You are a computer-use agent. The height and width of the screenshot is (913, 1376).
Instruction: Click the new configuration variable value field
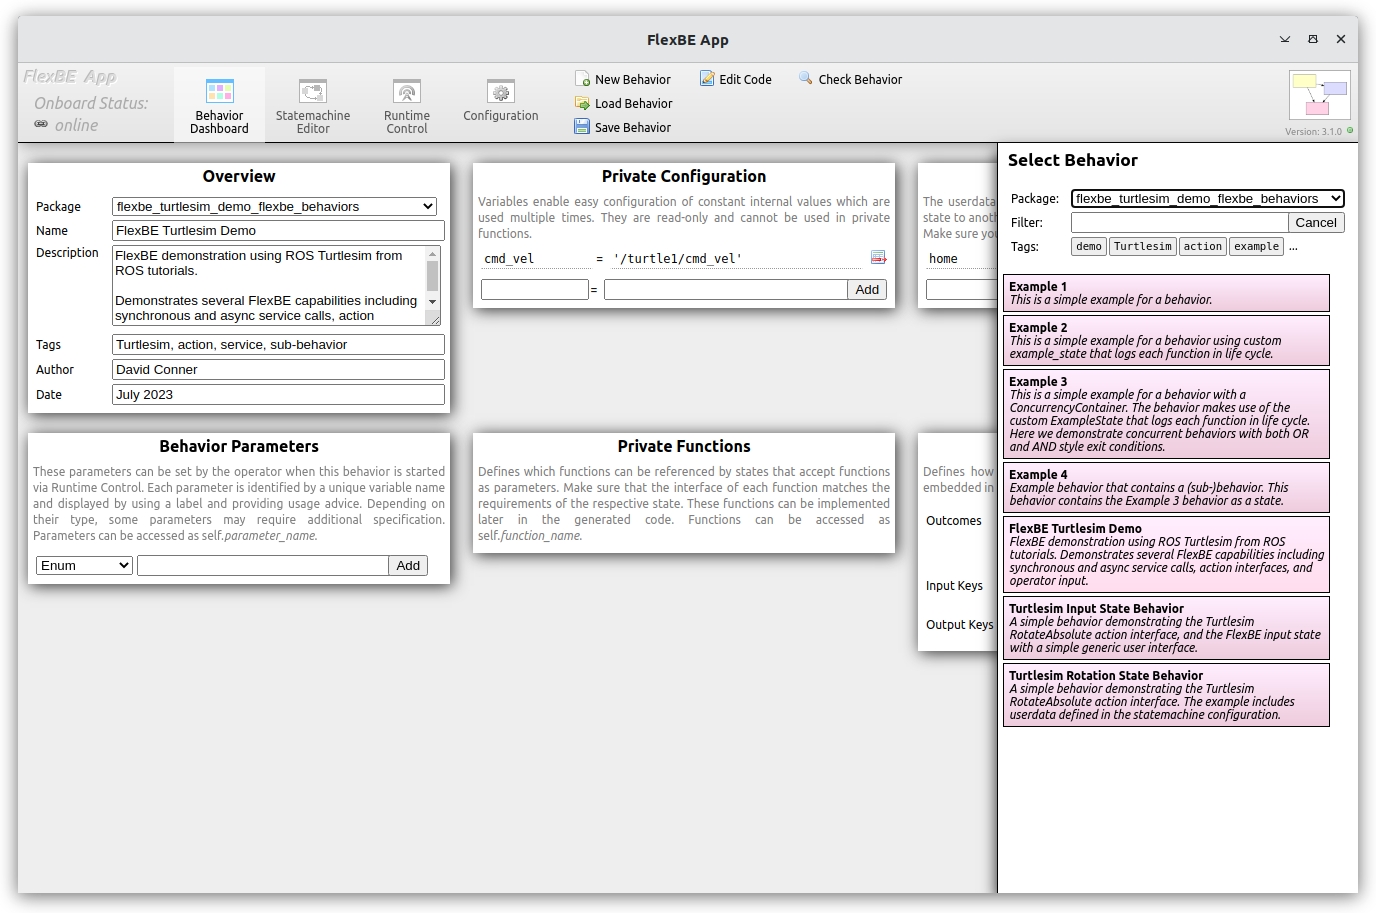click(x=726, y=290)
